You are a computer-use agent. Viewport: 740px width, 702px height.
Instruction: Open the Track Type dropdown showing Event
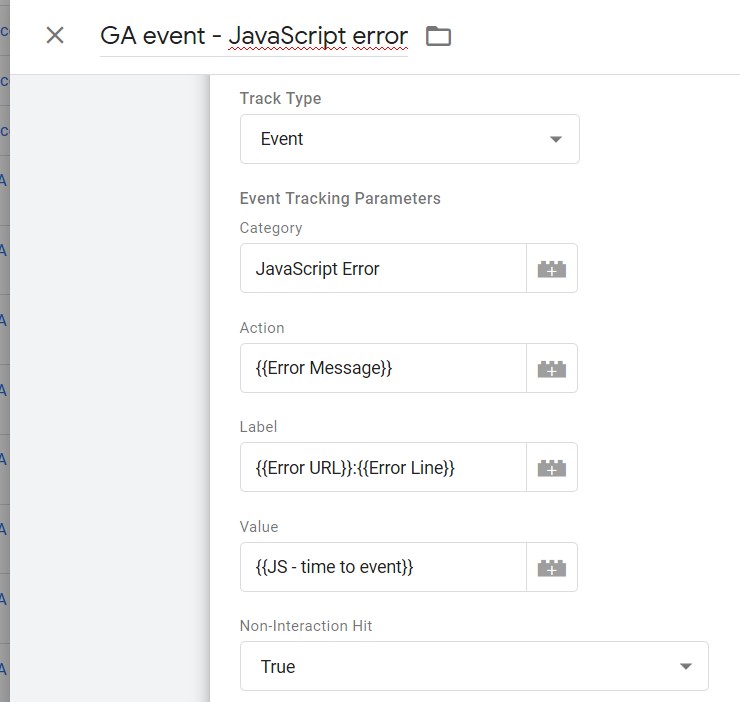click(x=409, y=139)
